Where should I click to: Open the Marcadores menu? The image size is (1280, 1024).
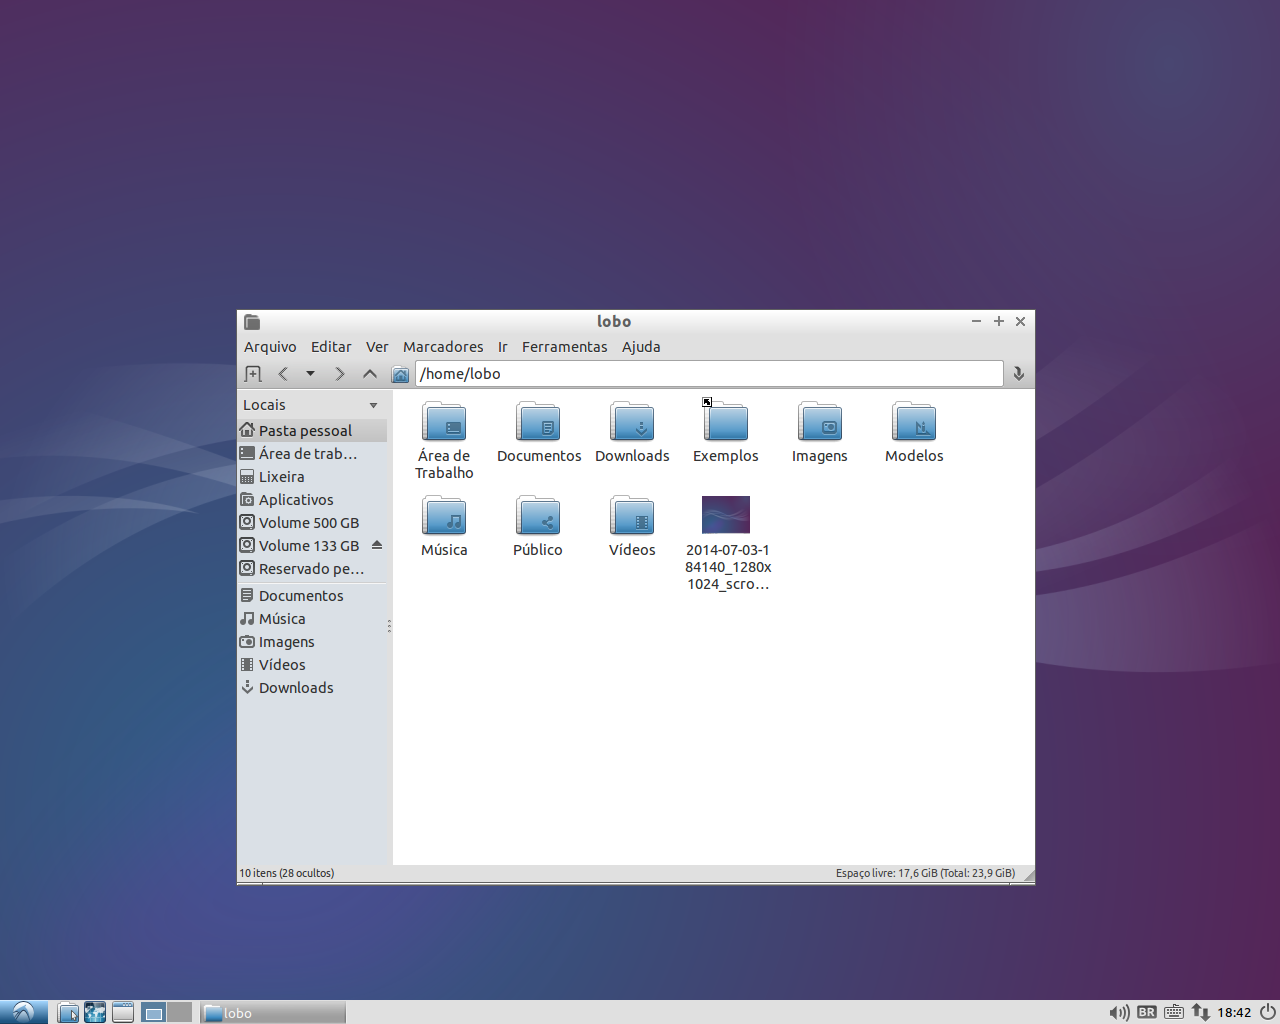click(442, 347)
